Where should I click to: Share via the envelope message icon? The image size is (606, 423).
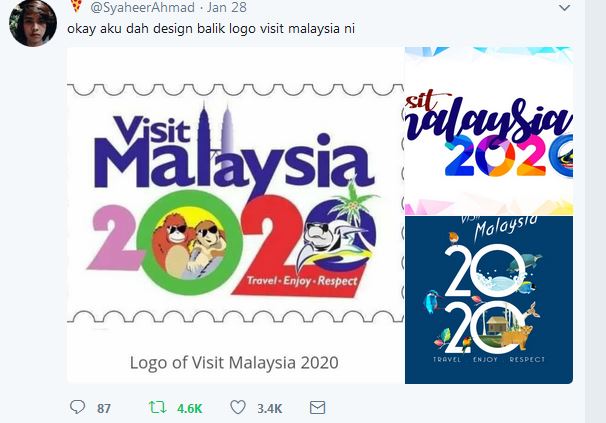(x=317, y=408)
